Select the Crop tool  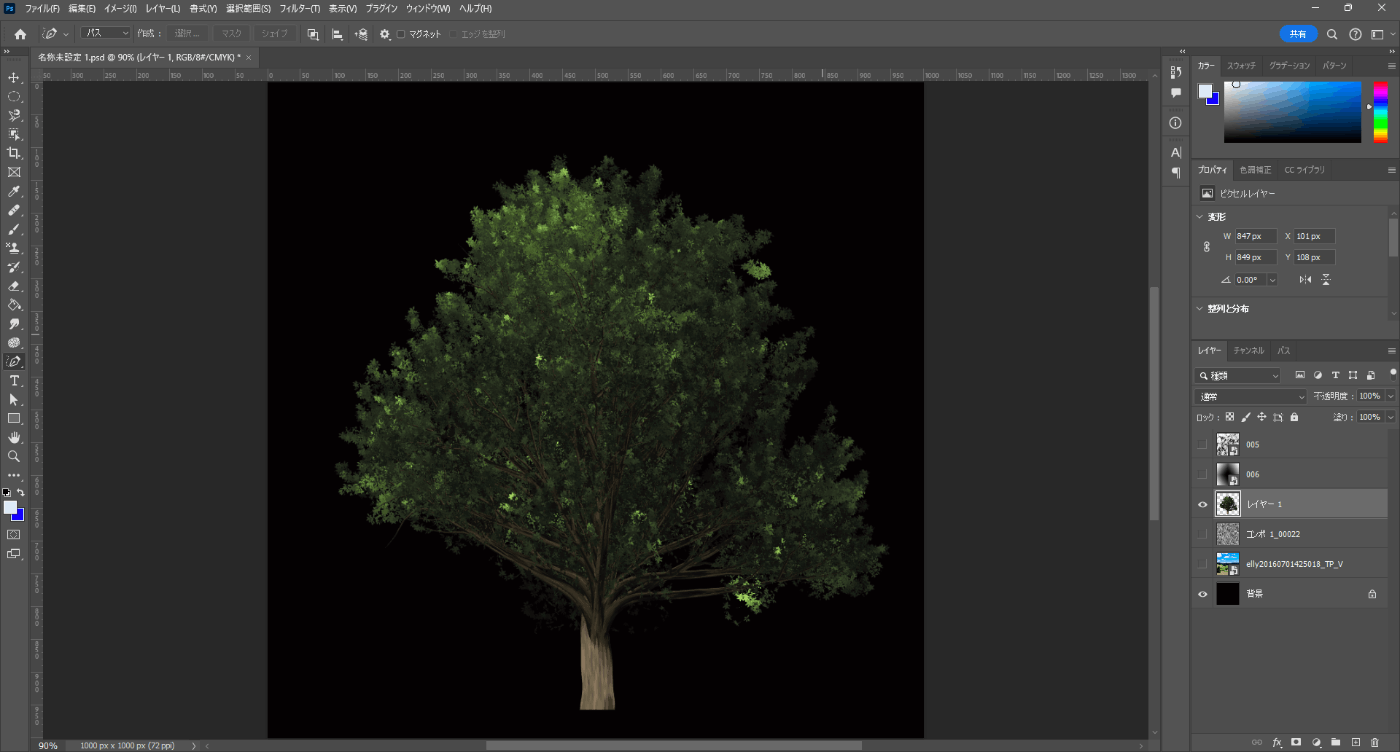[14, 153]
